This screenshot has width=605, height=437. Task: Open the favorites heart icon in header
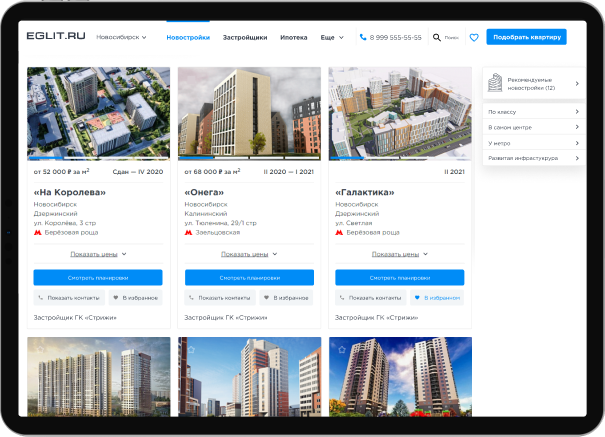[474, 37]
